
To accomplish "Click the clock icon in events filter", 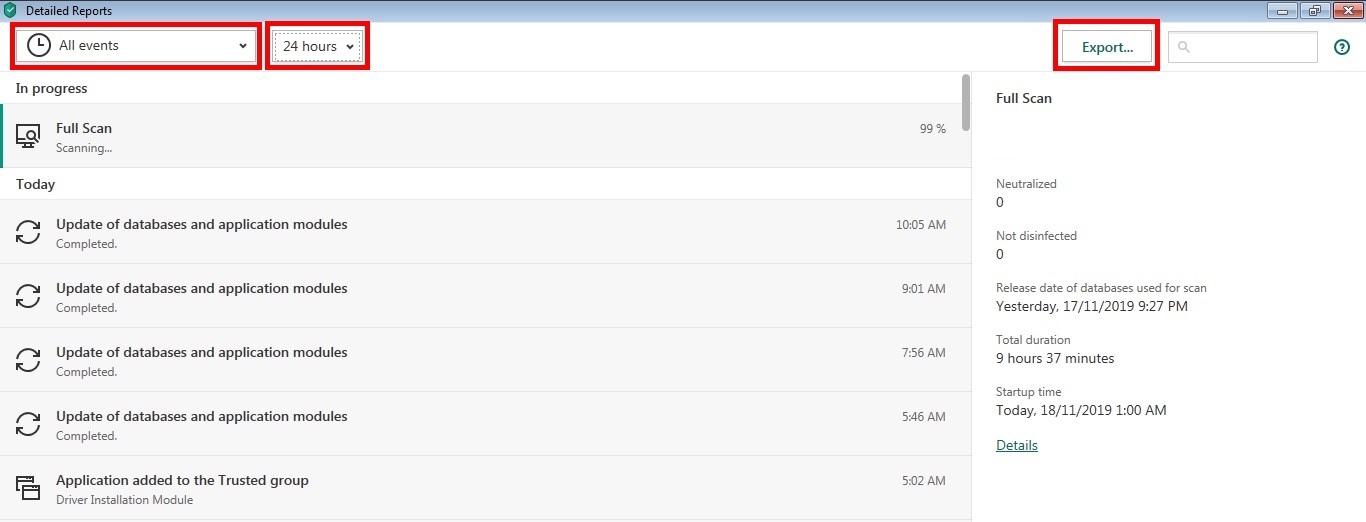I will click(39, 46).
